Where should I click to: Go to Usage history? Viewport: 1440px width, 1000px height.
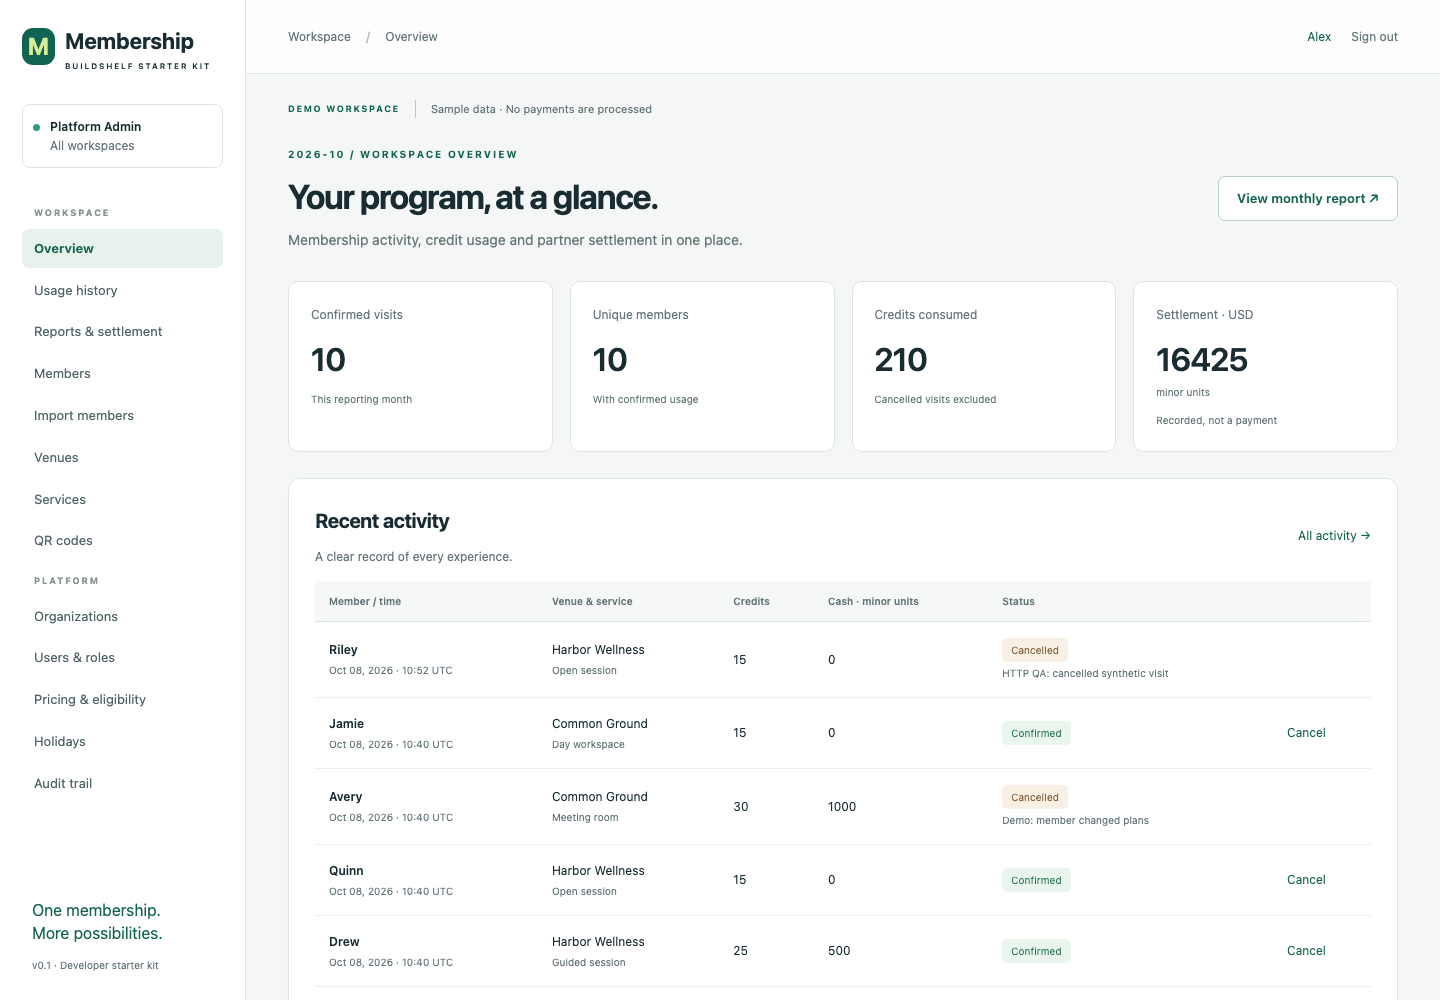(122, 291)
